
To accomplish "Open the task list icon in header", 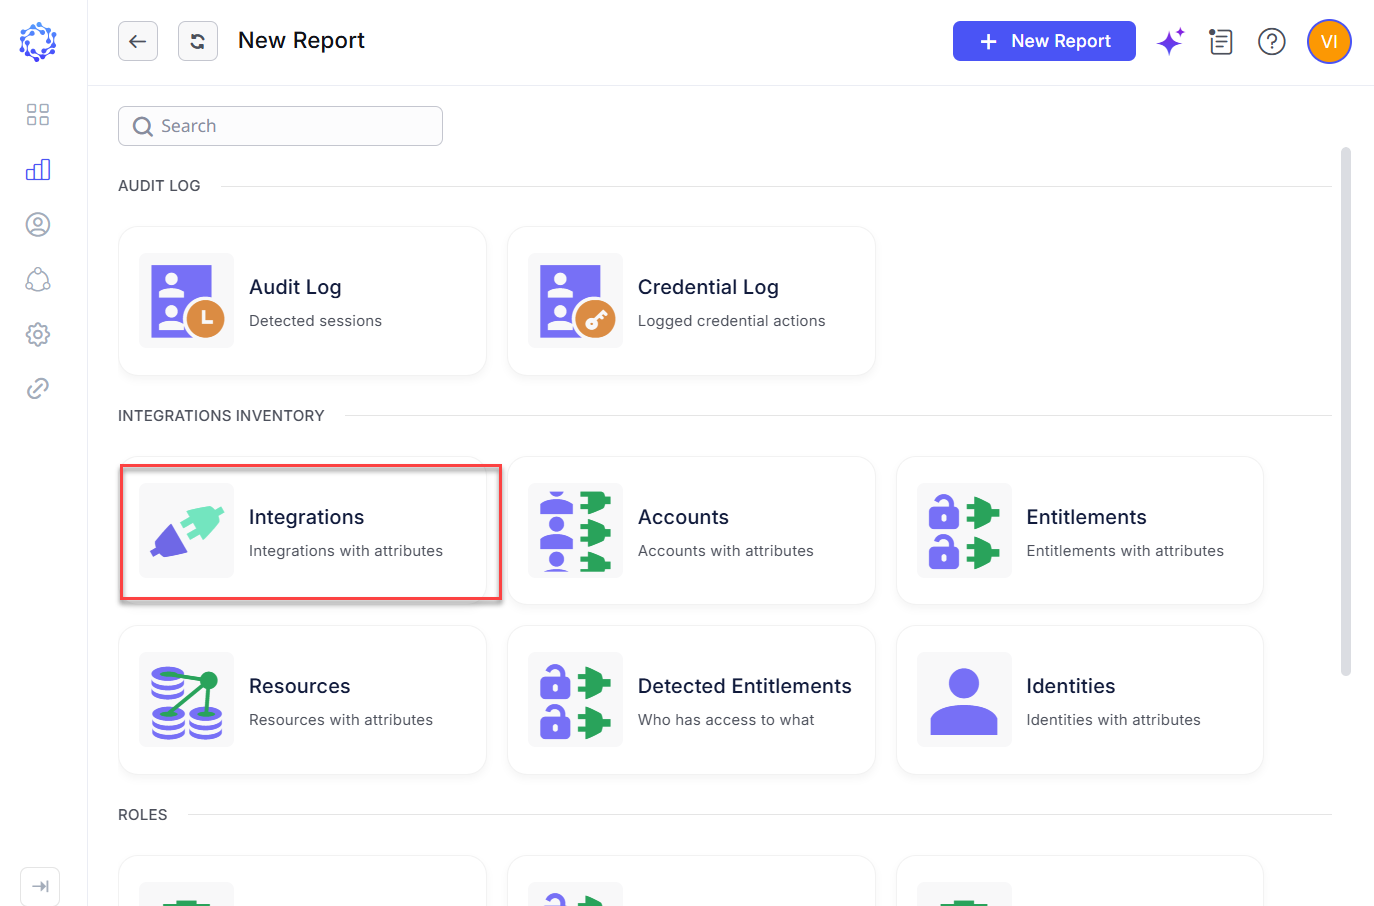I will [x=1221, y=41].
